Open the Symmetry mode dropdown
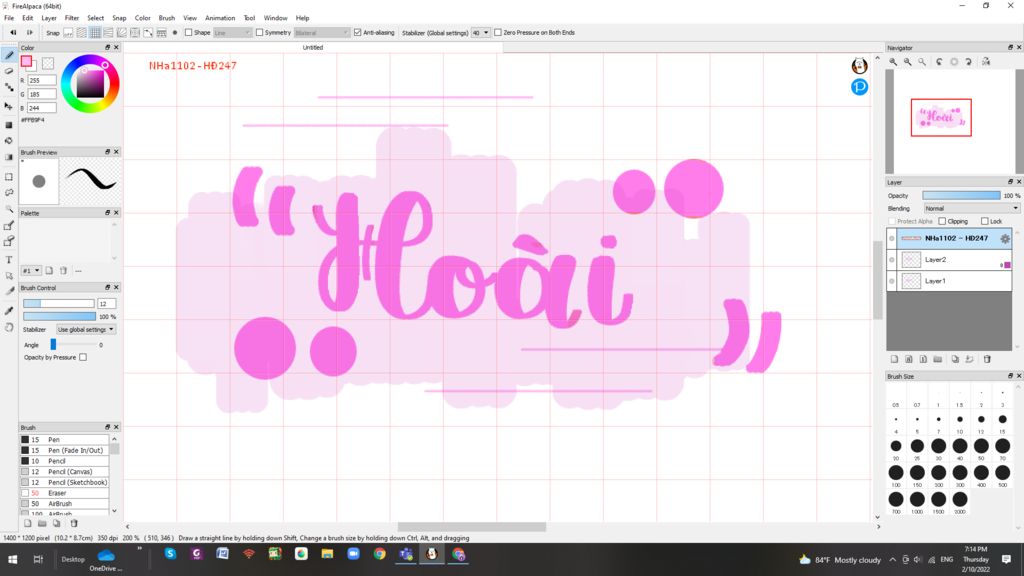Screen dimensions: 1024x576 (322, 33)
